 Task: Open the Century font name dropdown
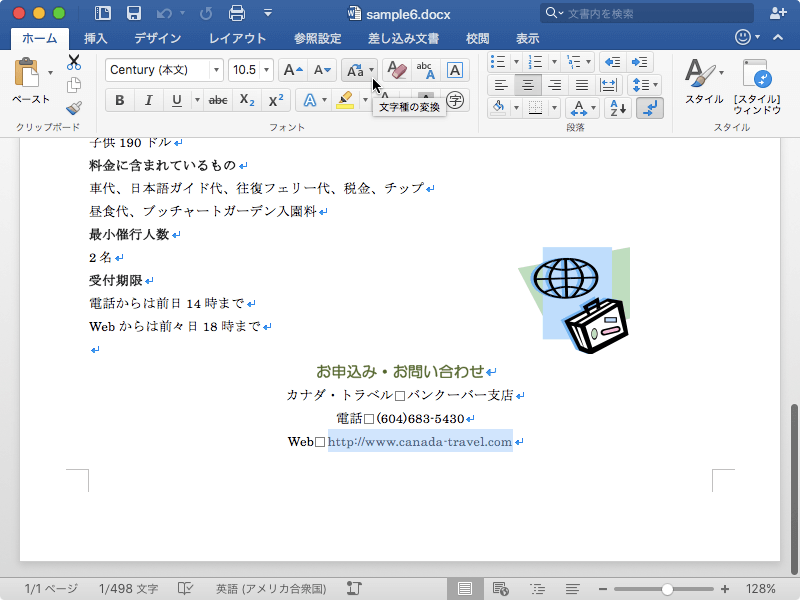(x=215, y=70)
